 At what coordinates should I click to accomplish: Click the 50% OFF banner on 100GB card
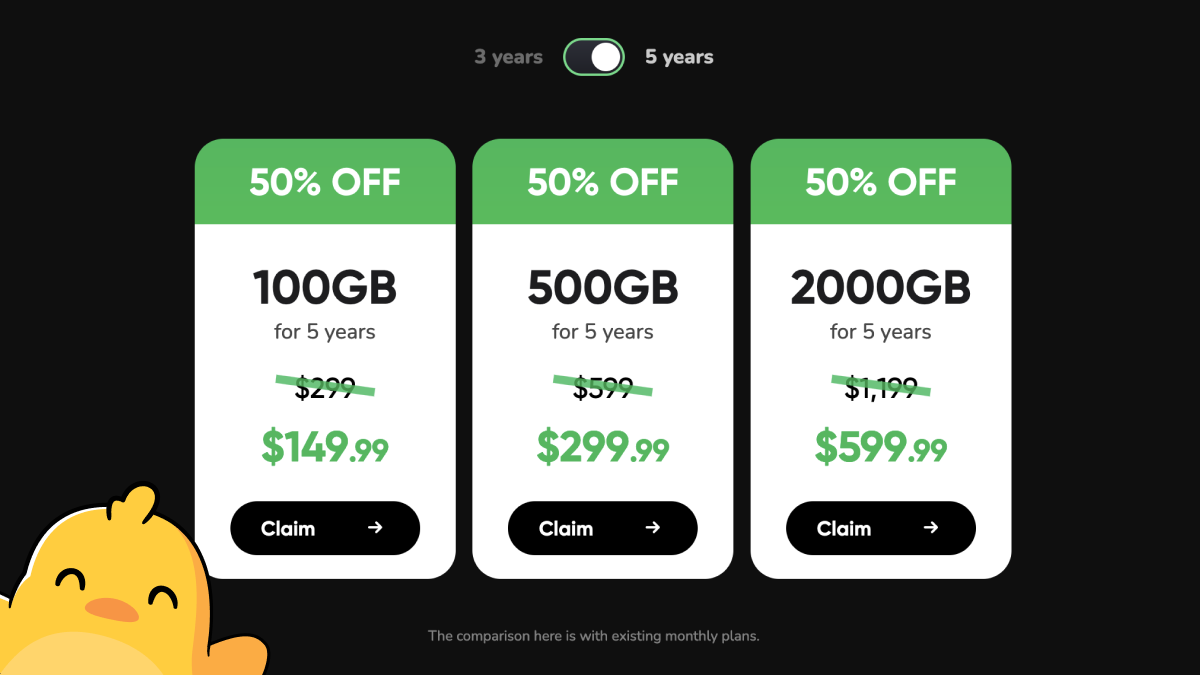point(325,182)
